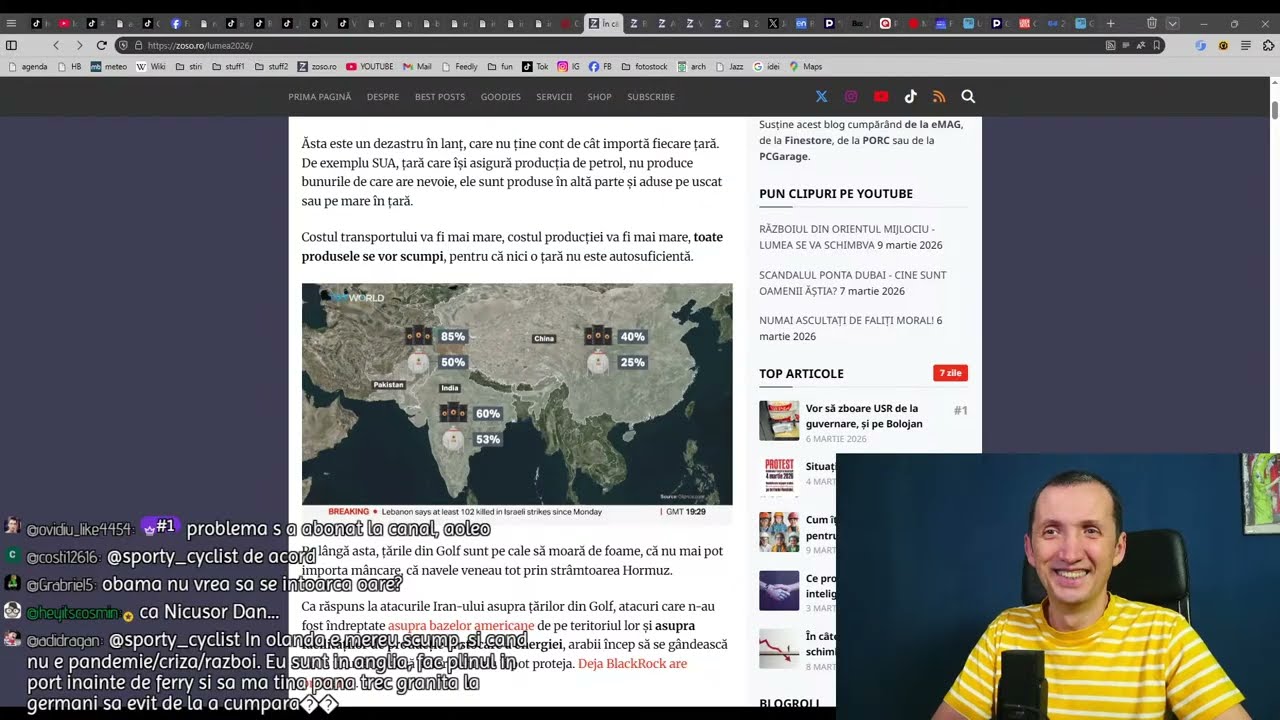This screenshot has width=1280, height=720.
Task: Open the agenda bookmark
Action: pyautogui.click(x=27, y=67)
